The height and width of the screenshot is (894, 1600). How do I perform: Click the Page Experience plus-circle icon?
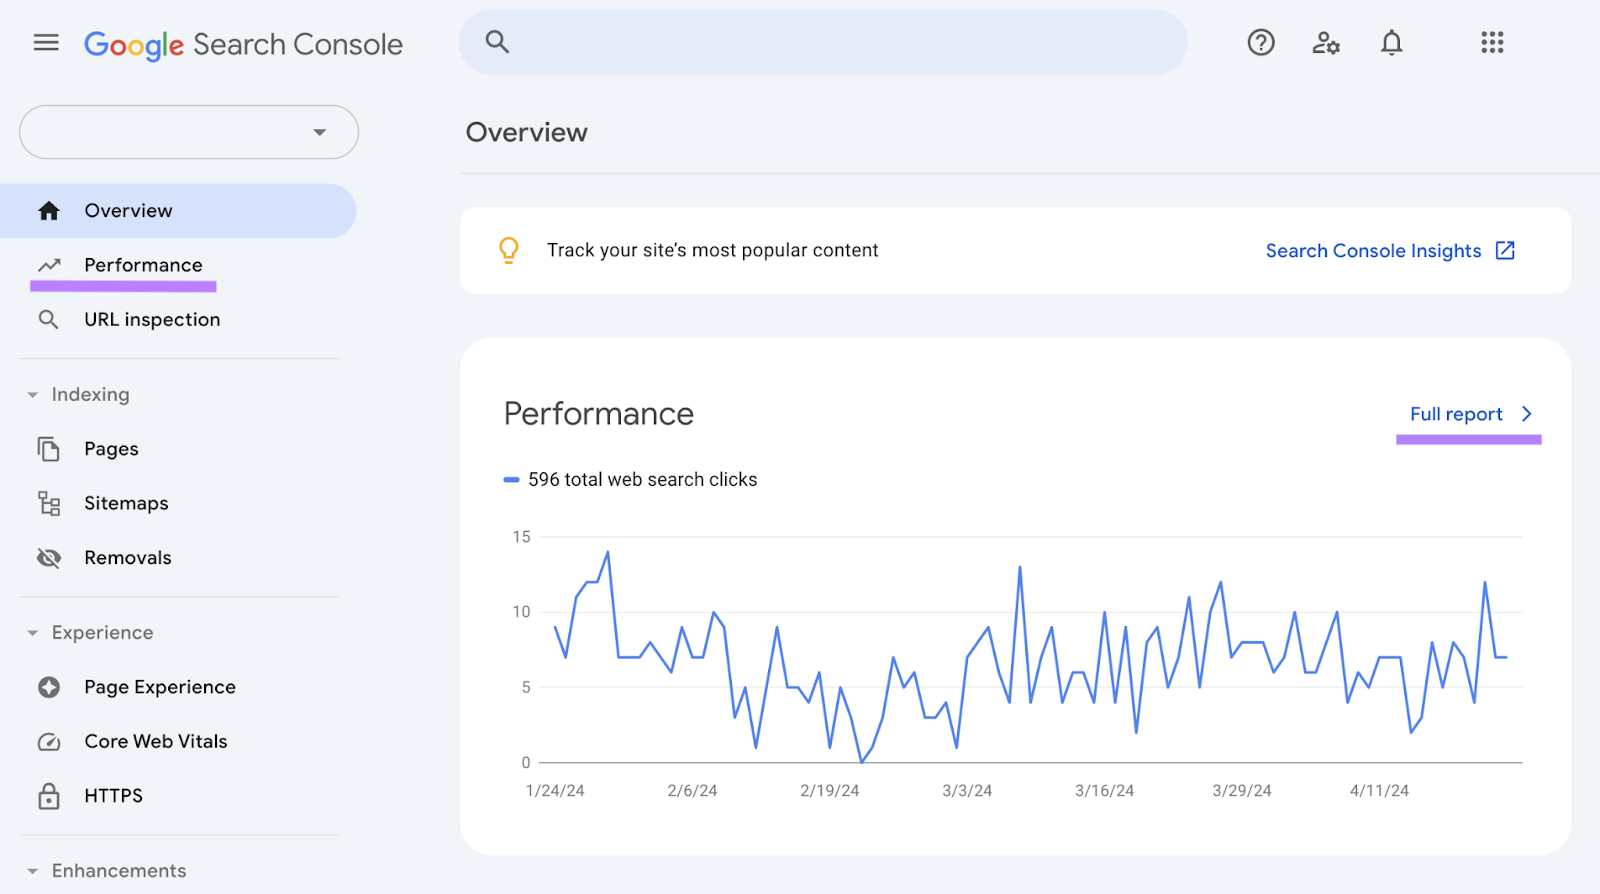point(49,687)
